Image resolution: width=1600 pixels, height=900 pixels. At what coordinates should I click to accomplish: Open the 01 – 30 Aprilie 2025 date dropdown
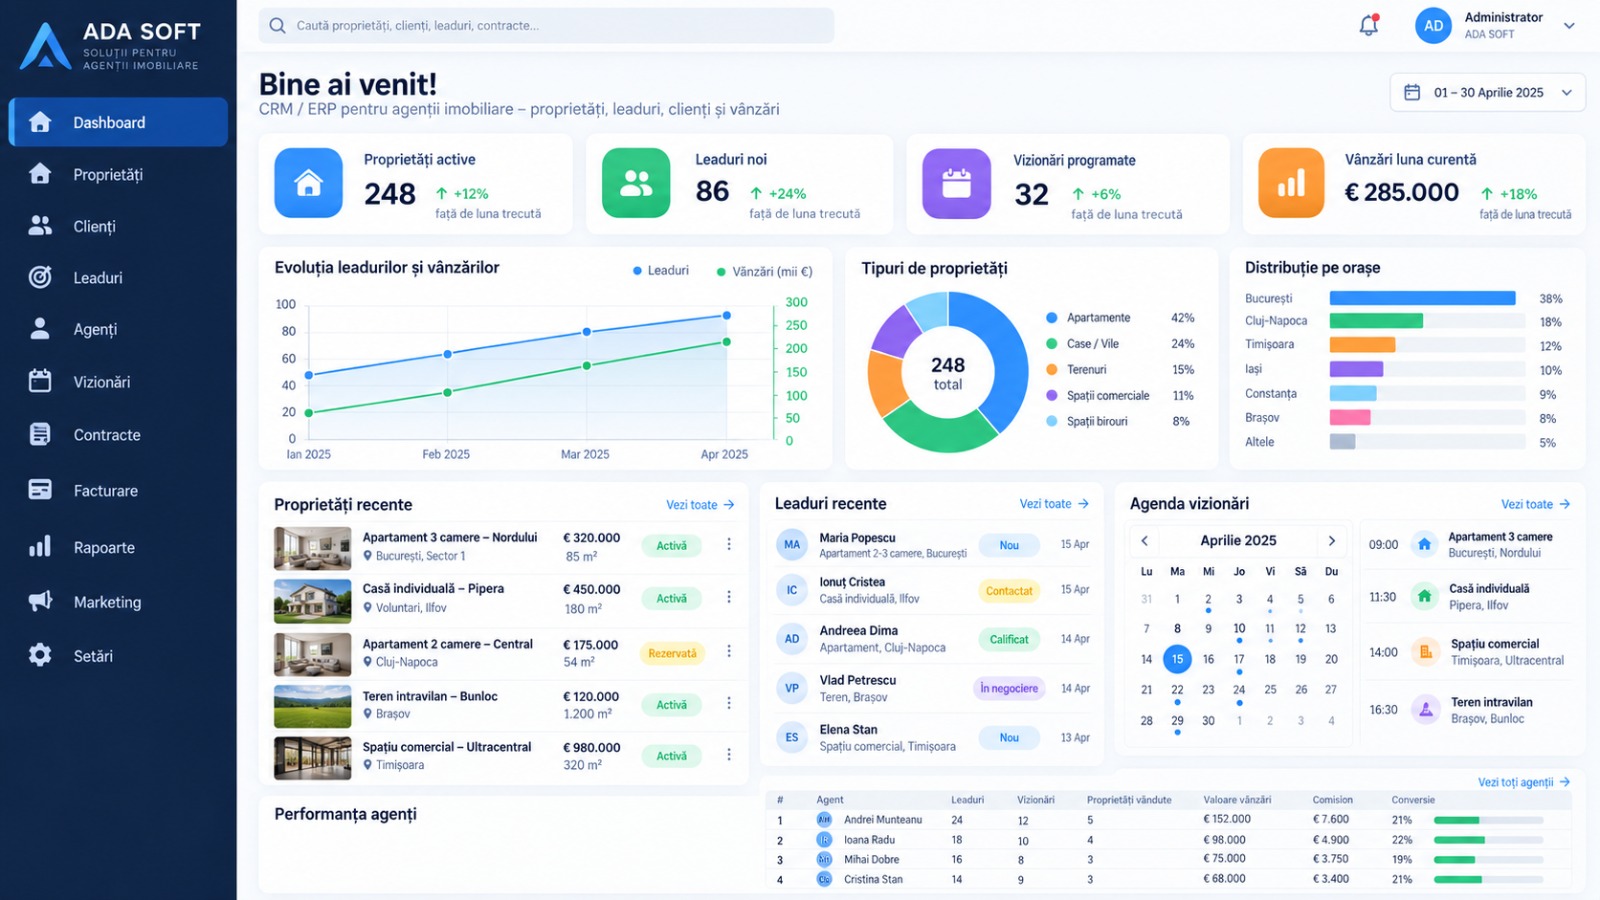coord(1487,92)
